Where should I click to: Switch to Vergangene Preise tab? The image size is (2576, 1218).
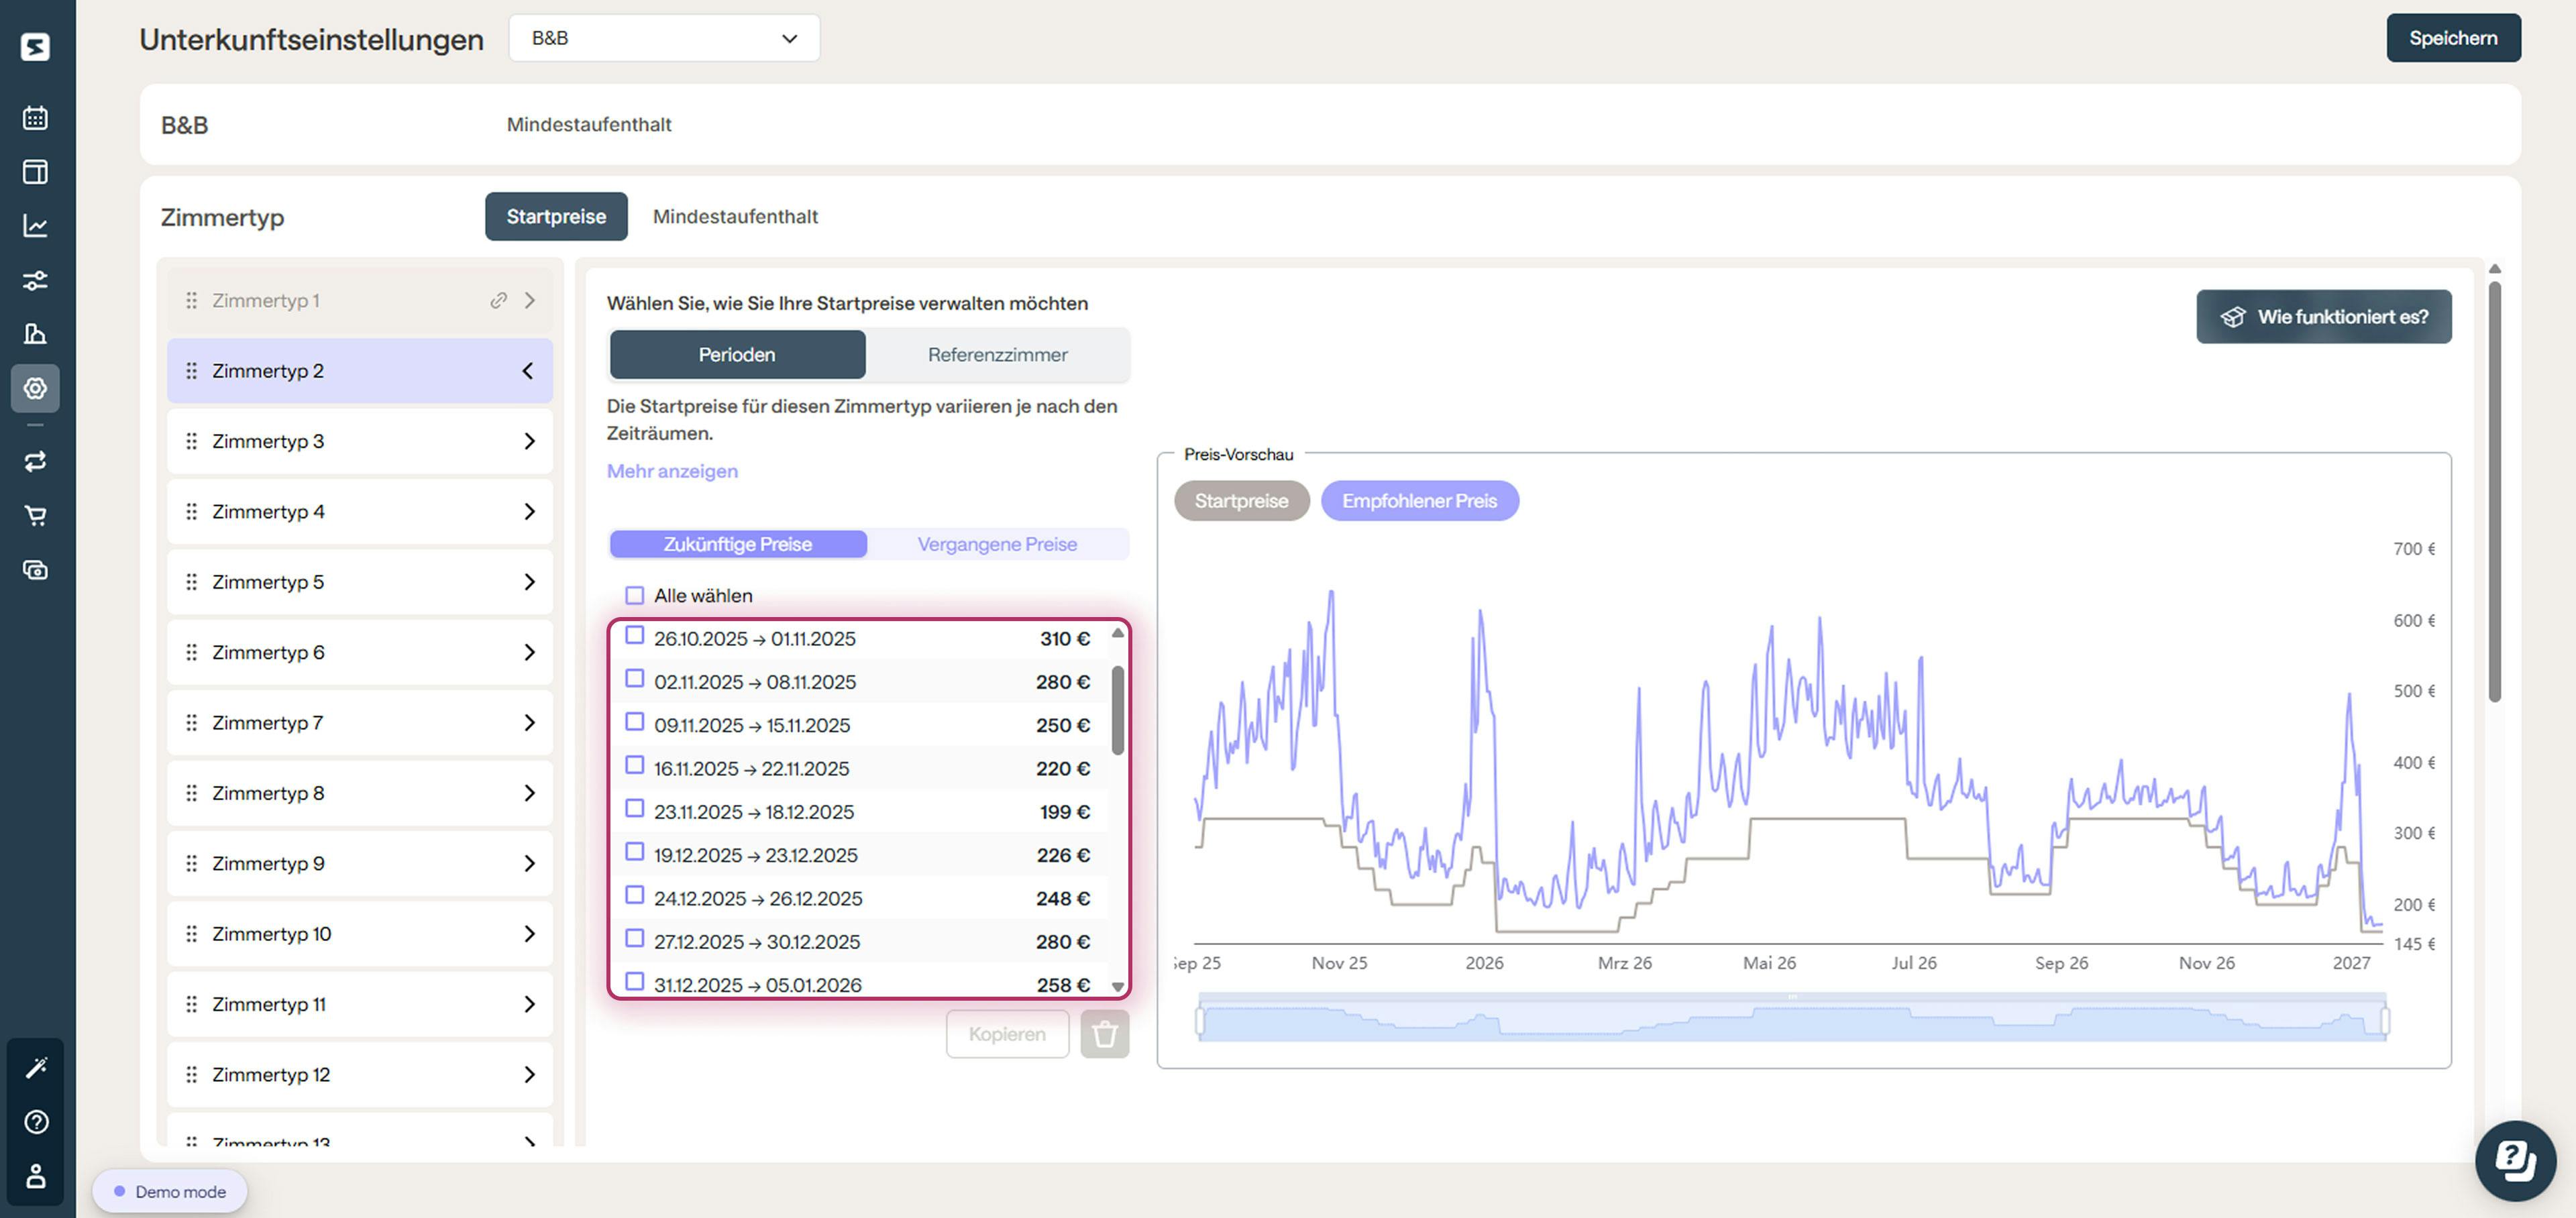tap(997, 544)
